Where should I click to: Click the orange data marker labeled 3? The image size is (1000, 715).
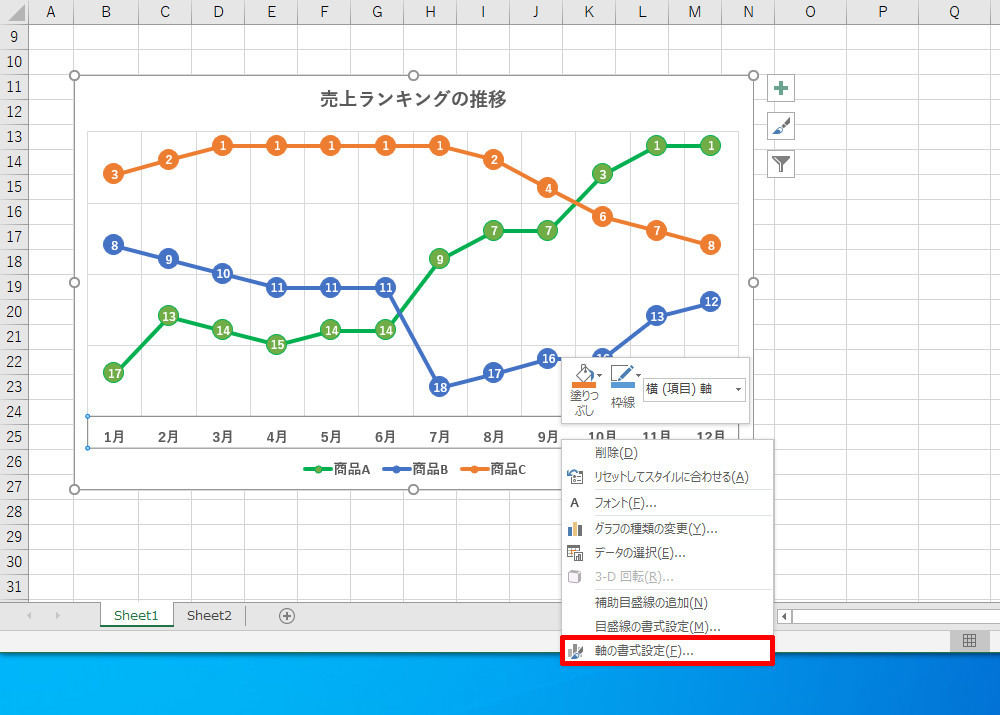[x=114, y=174]
